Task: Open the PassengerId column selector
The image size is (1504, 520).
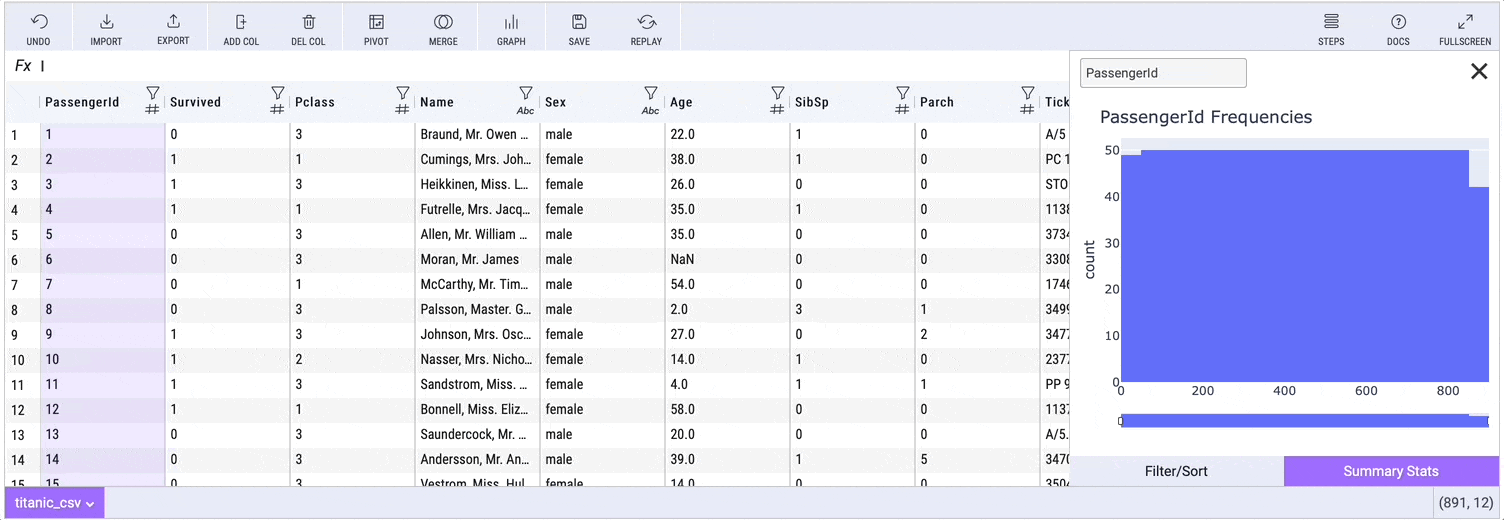Action: [x=1163, y=73]
